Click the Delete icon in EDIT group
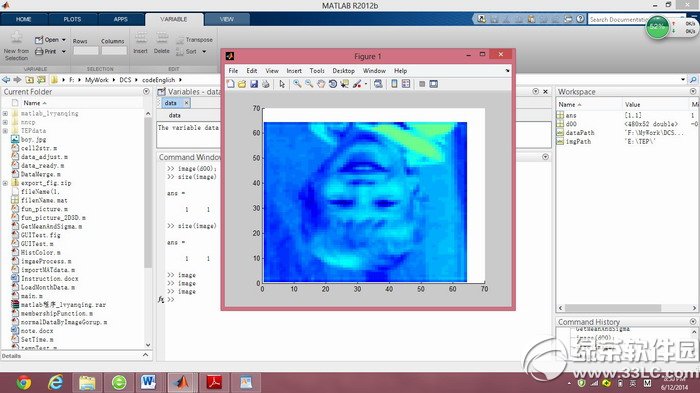The image size is (700, 393). [162, 43]
